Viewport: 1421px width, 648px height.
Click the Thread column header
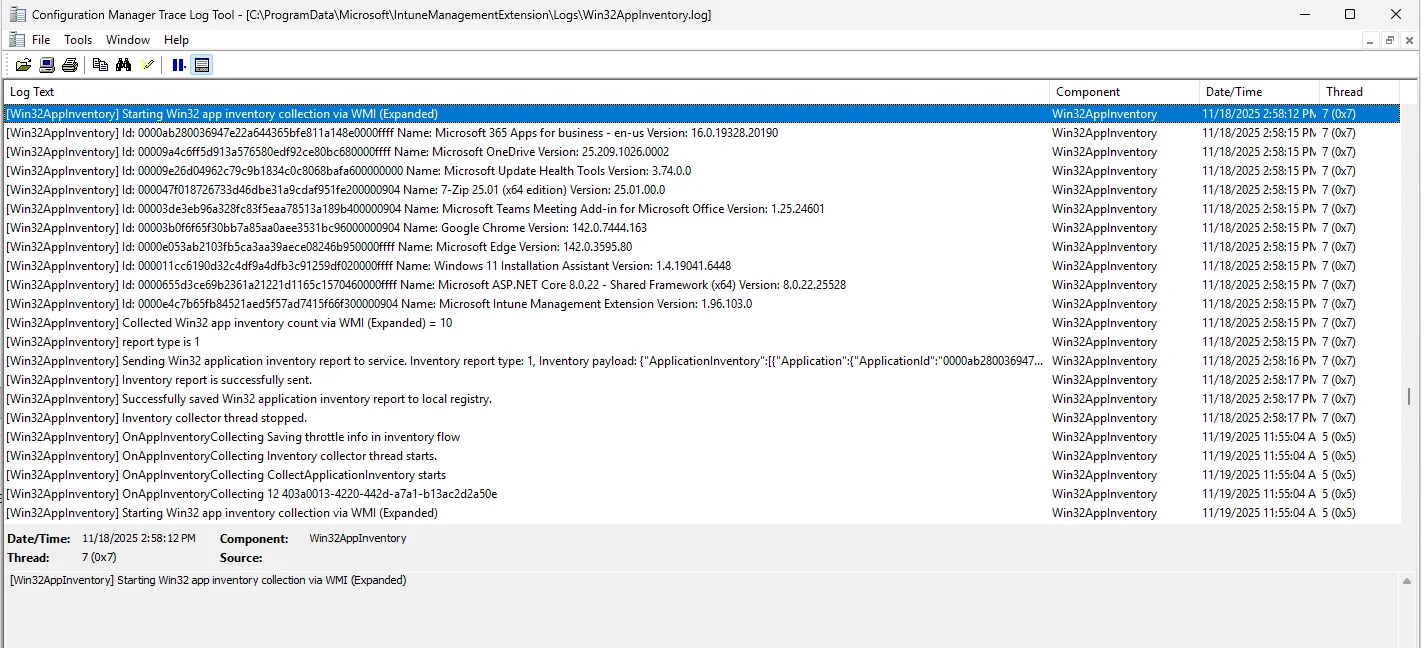(x=1359, y=92)
